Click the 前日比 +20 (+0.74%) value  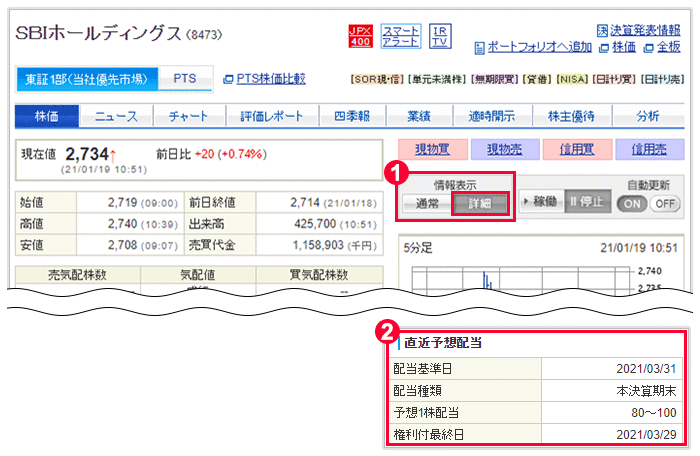tap(230, 154)
